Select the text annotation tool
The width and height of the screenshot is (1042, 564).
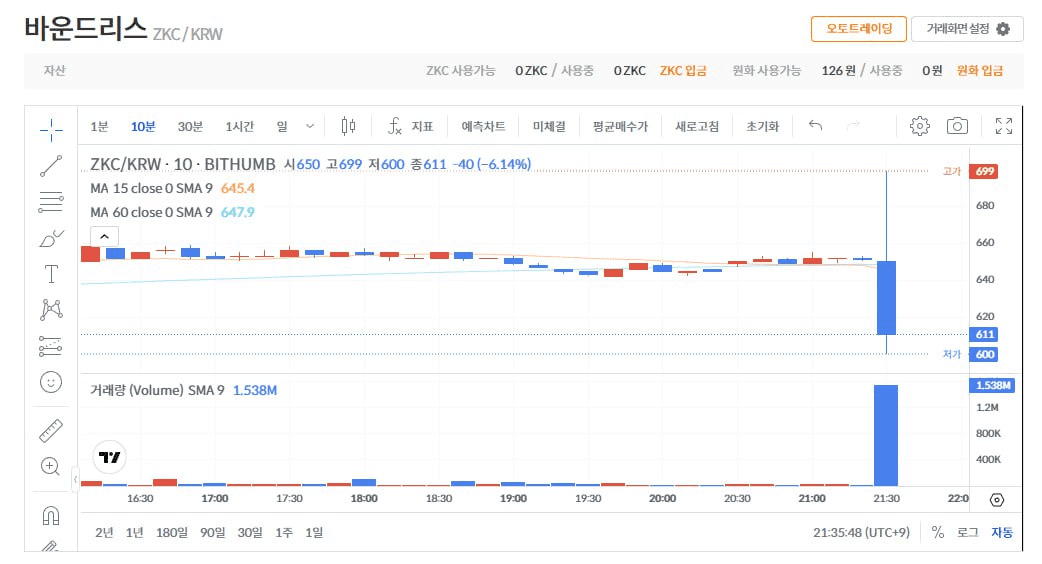(x=51, y=274)
